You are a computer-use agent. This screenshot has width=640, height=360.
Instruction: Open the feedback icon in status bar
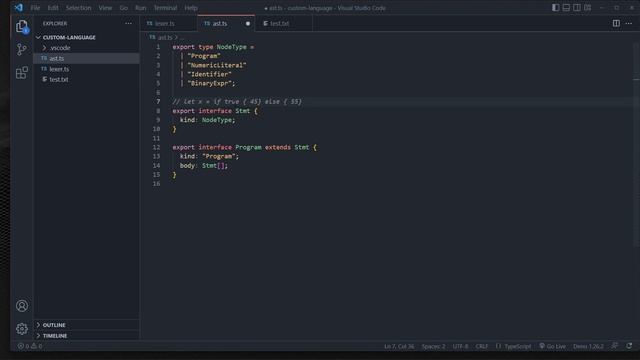point(614,346)
